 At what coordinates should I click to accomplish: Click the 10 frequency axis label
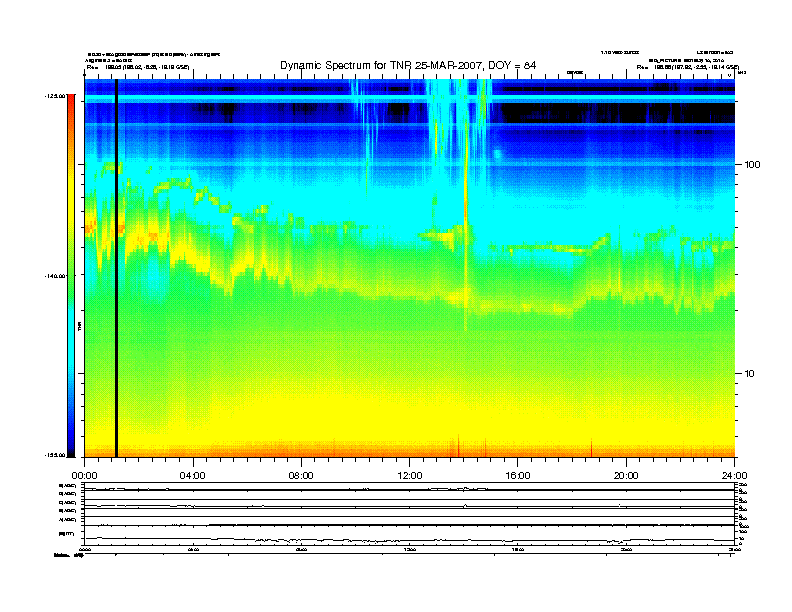click(750, 374)
